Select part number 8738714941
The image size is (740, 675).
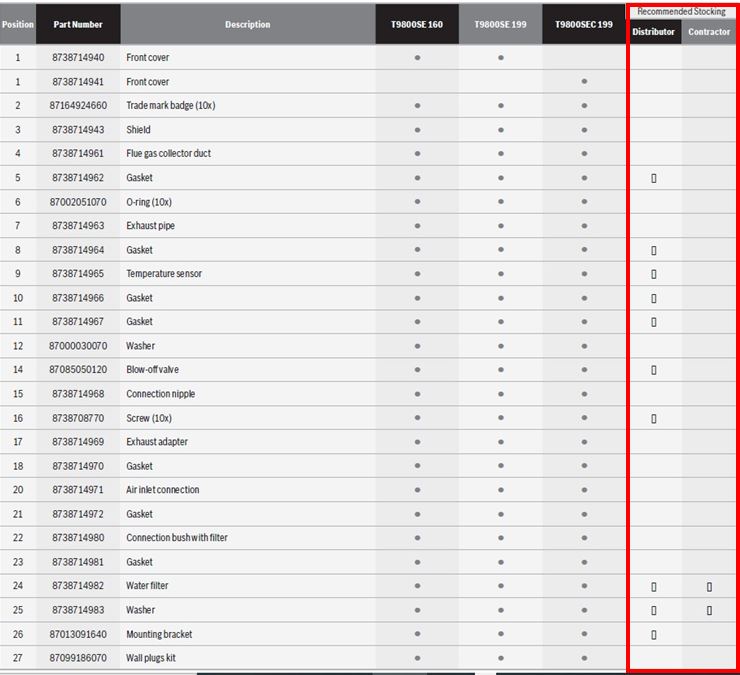click(78, 82)
